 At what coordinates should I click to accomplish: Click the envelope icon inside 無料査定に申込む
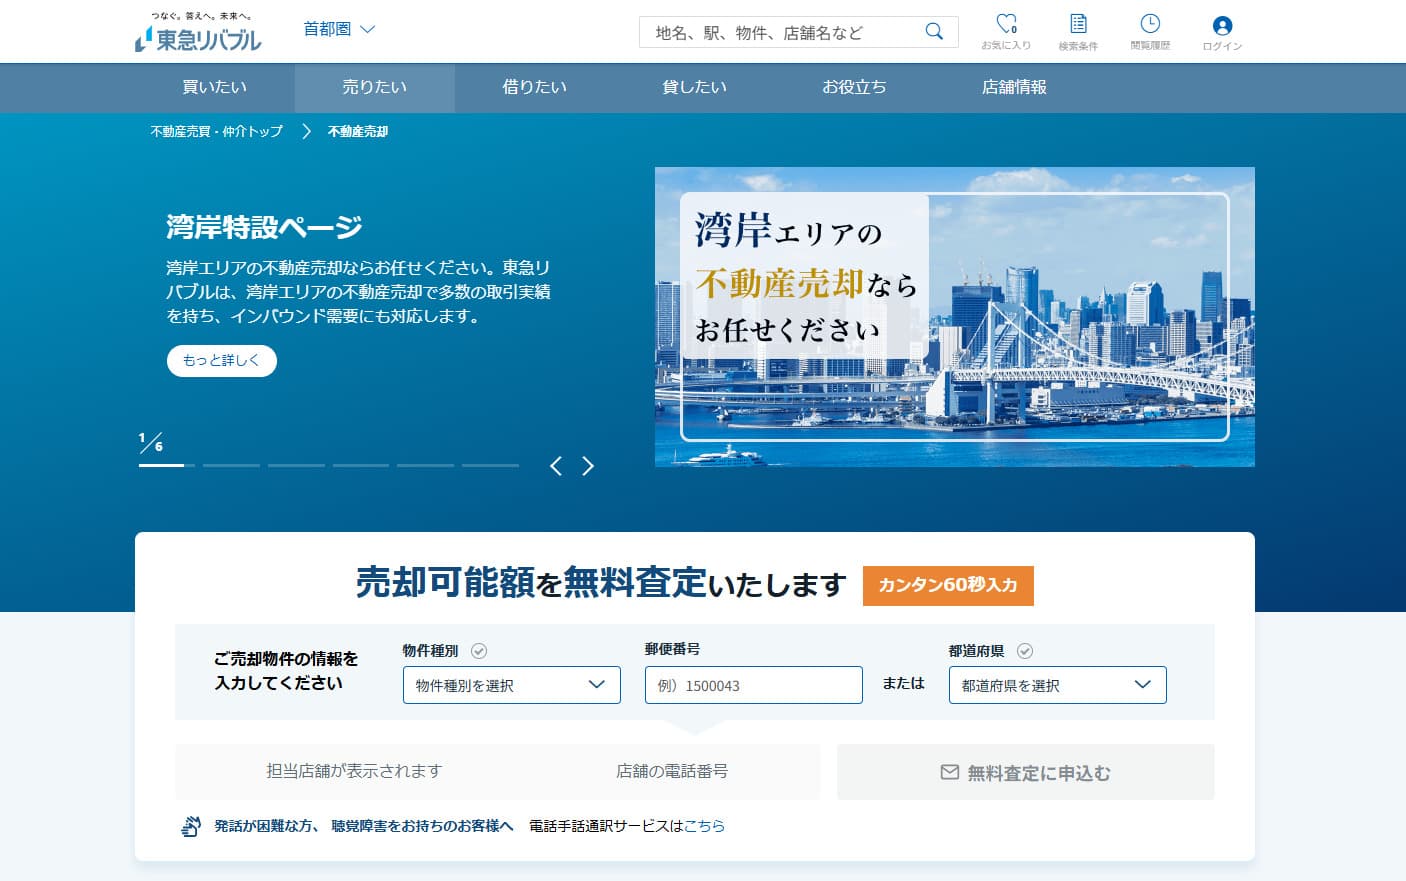948,771
